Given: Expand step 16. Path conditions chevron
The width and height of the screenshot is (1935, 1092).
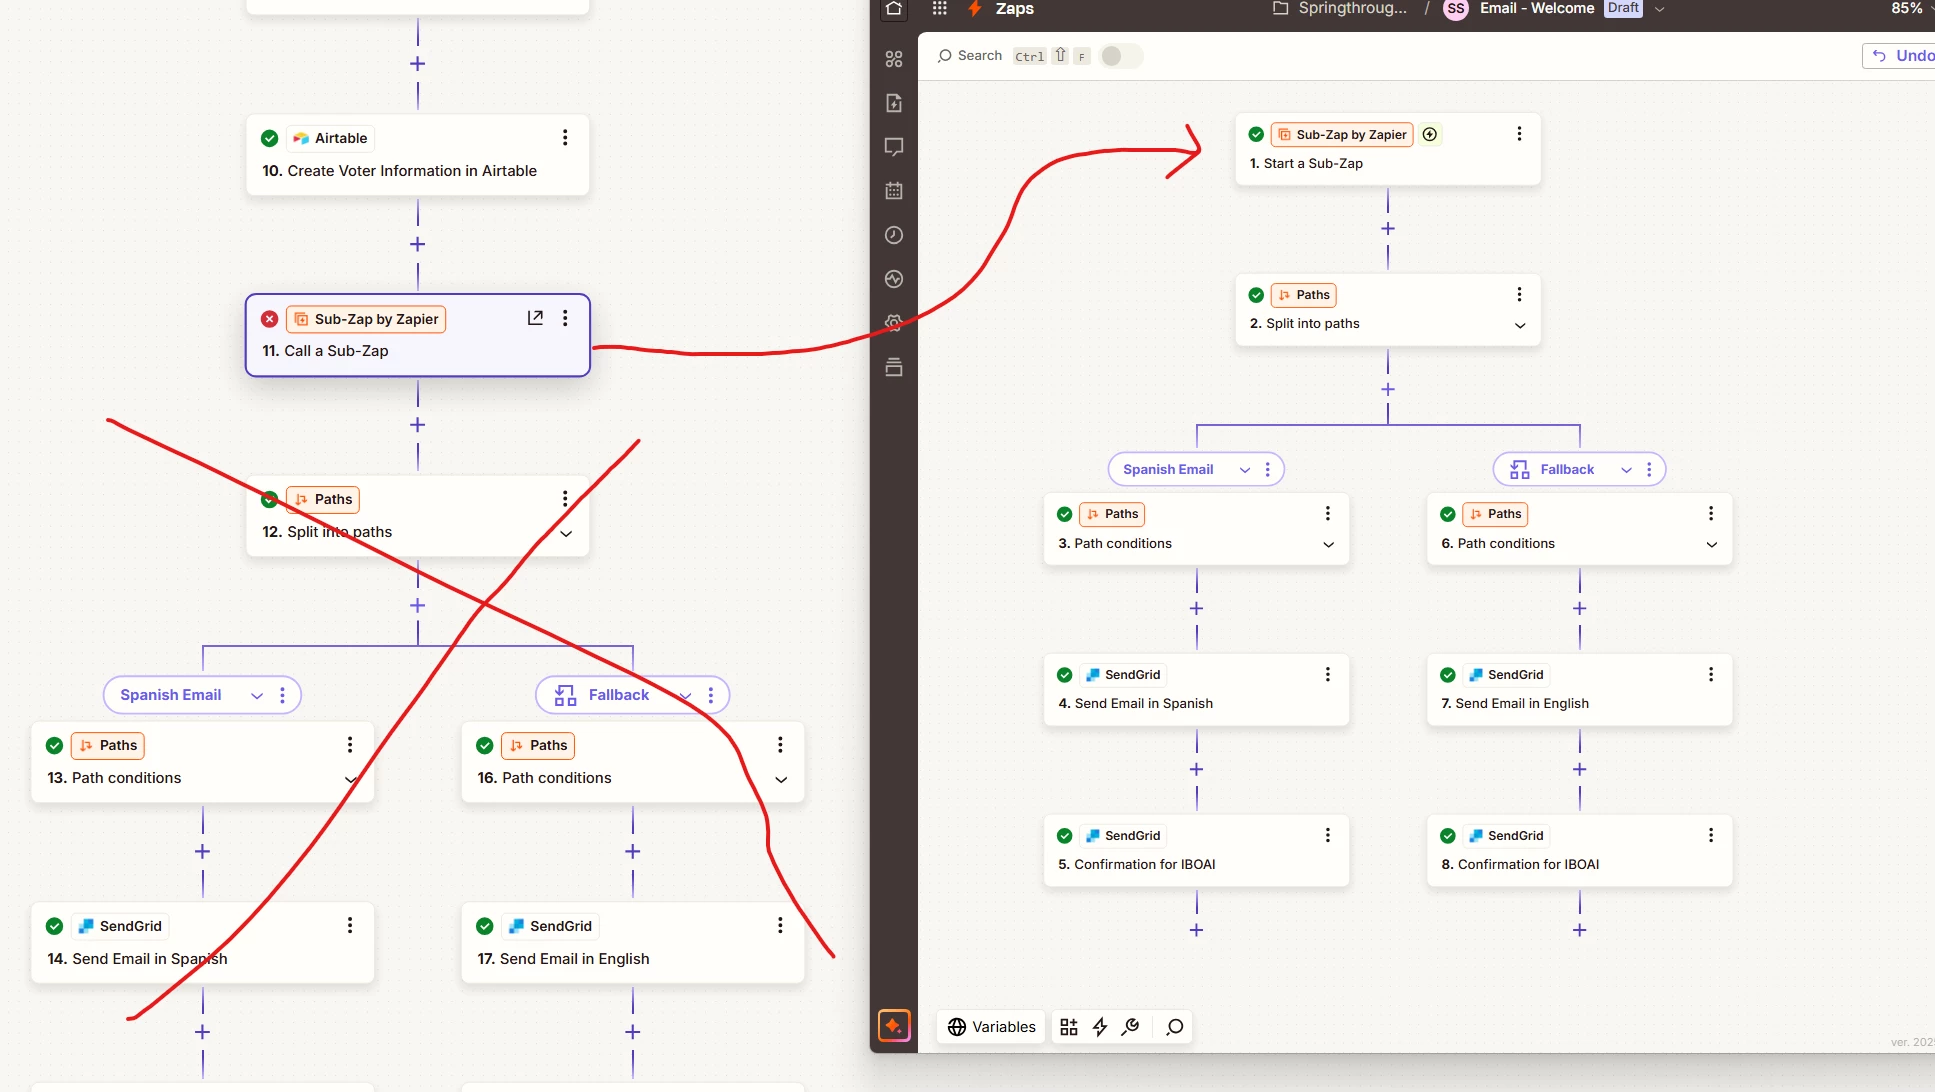Looking at the screenshot, I should 781,780.
